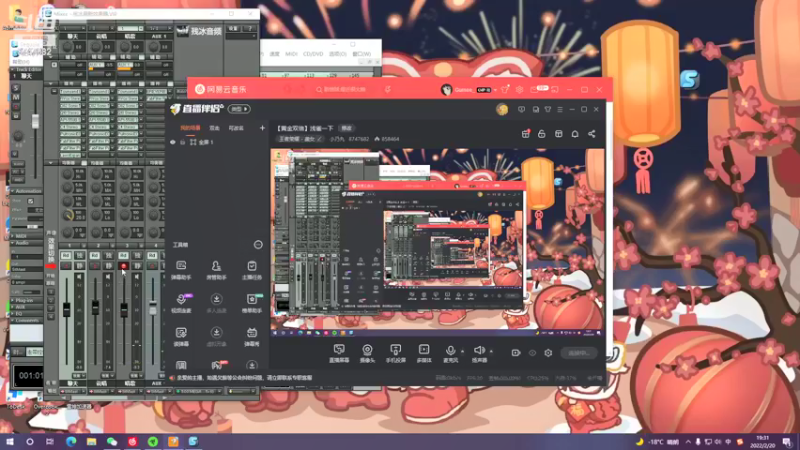Add a multimedia source
This screenshot has height=450, width=800.
[424, 353]
